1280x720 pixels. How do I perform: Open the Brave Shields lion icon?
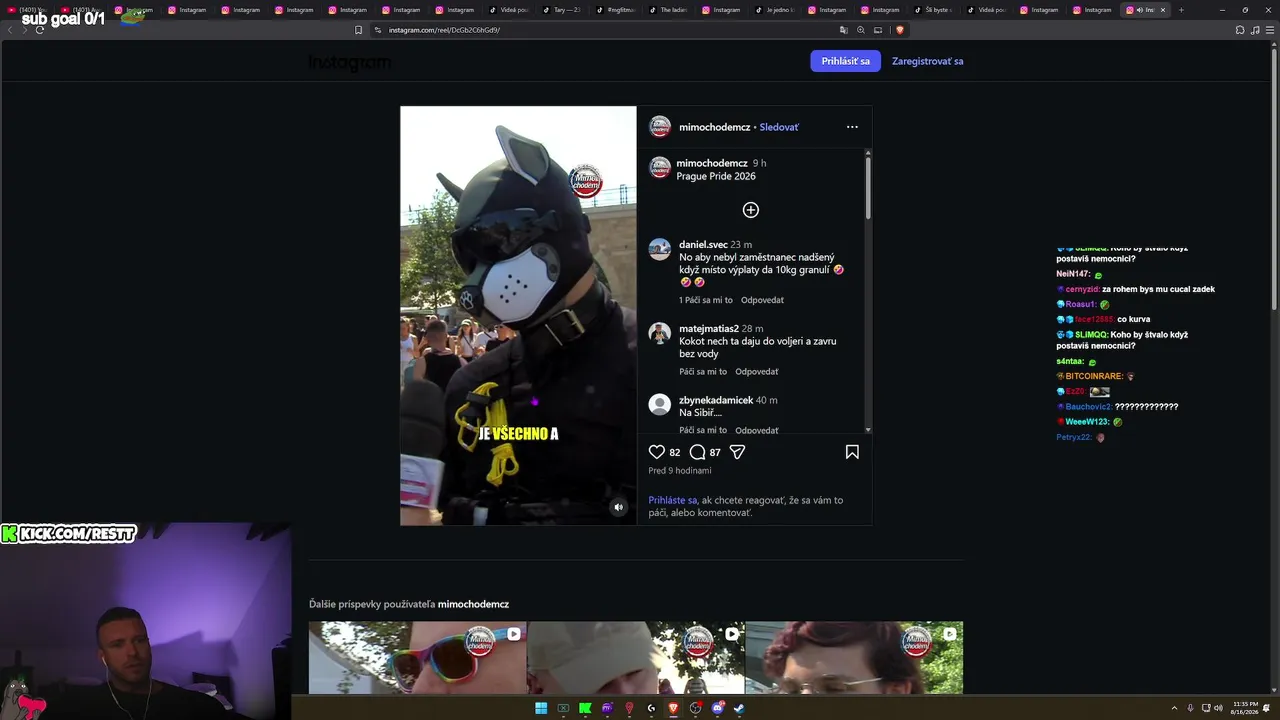click(x=900, y=30)
